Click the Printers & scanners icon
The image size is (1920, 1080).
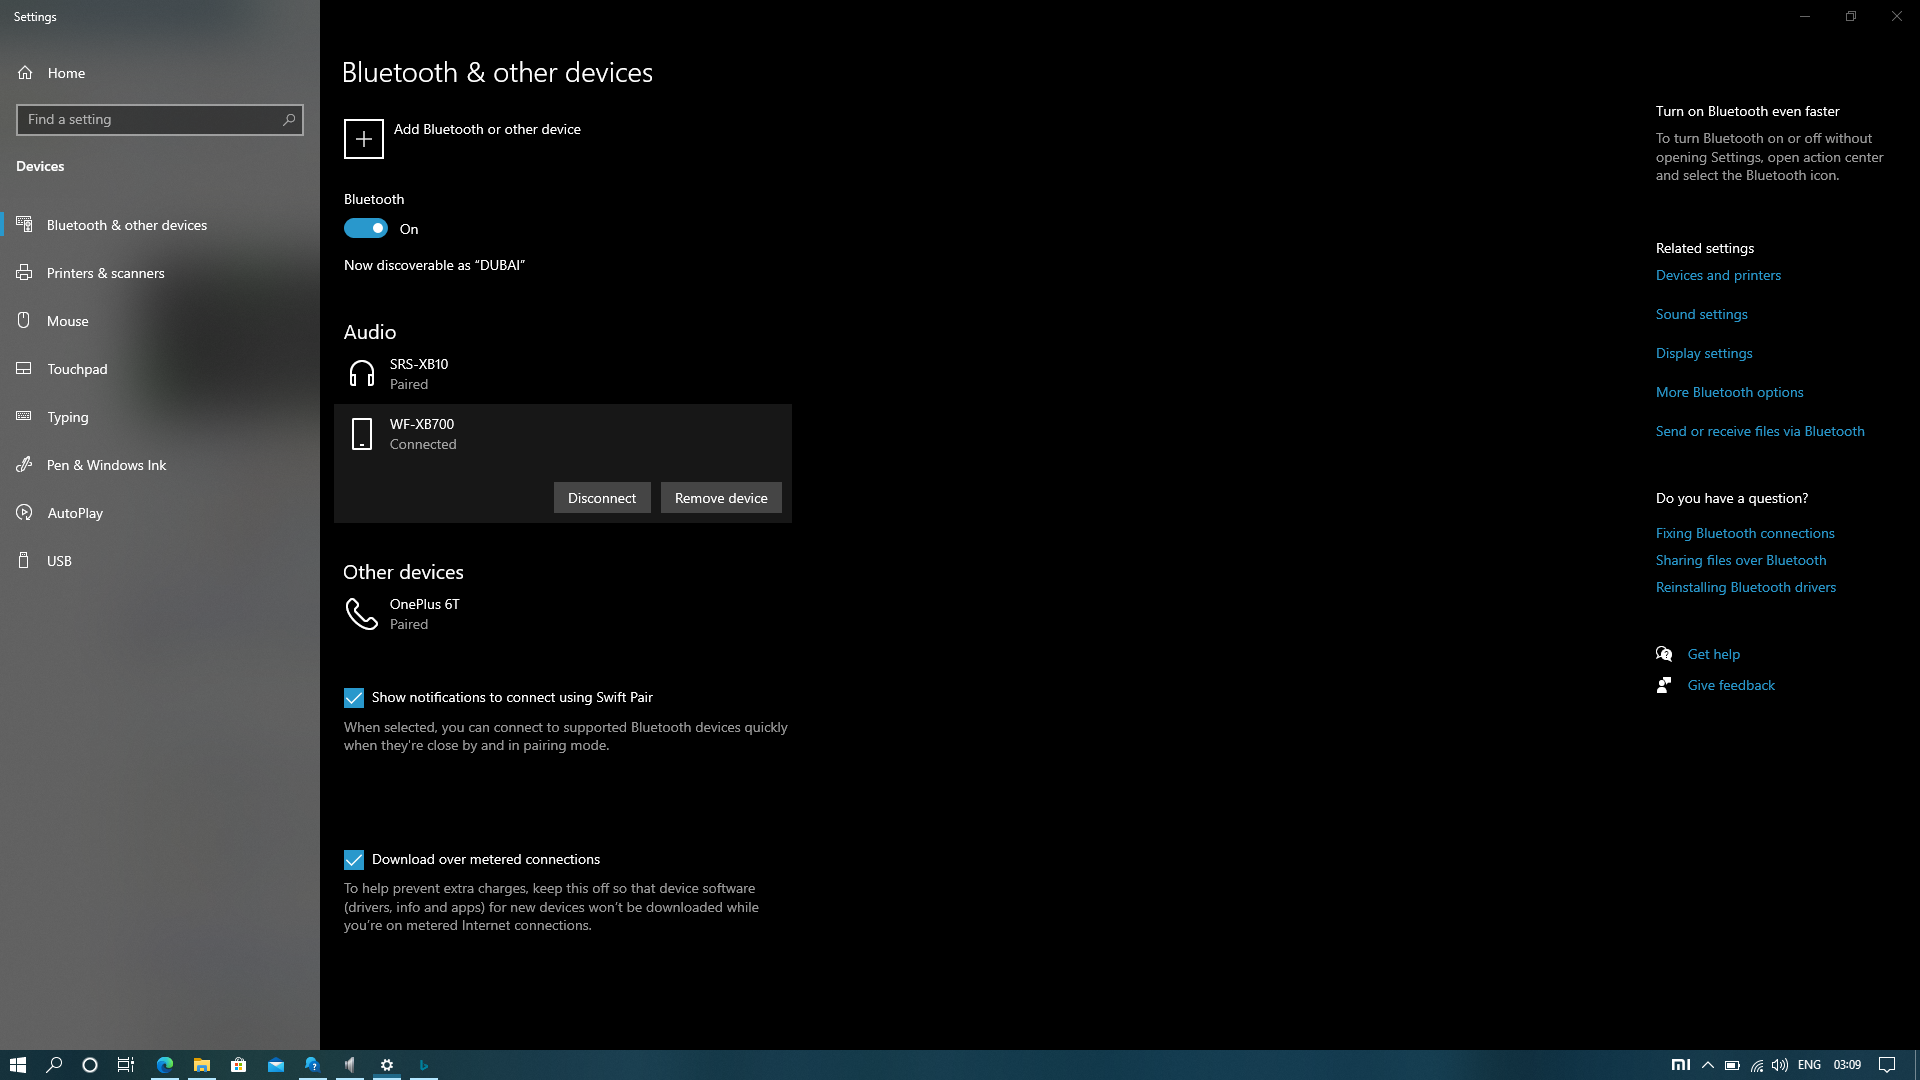click(25, 273)
